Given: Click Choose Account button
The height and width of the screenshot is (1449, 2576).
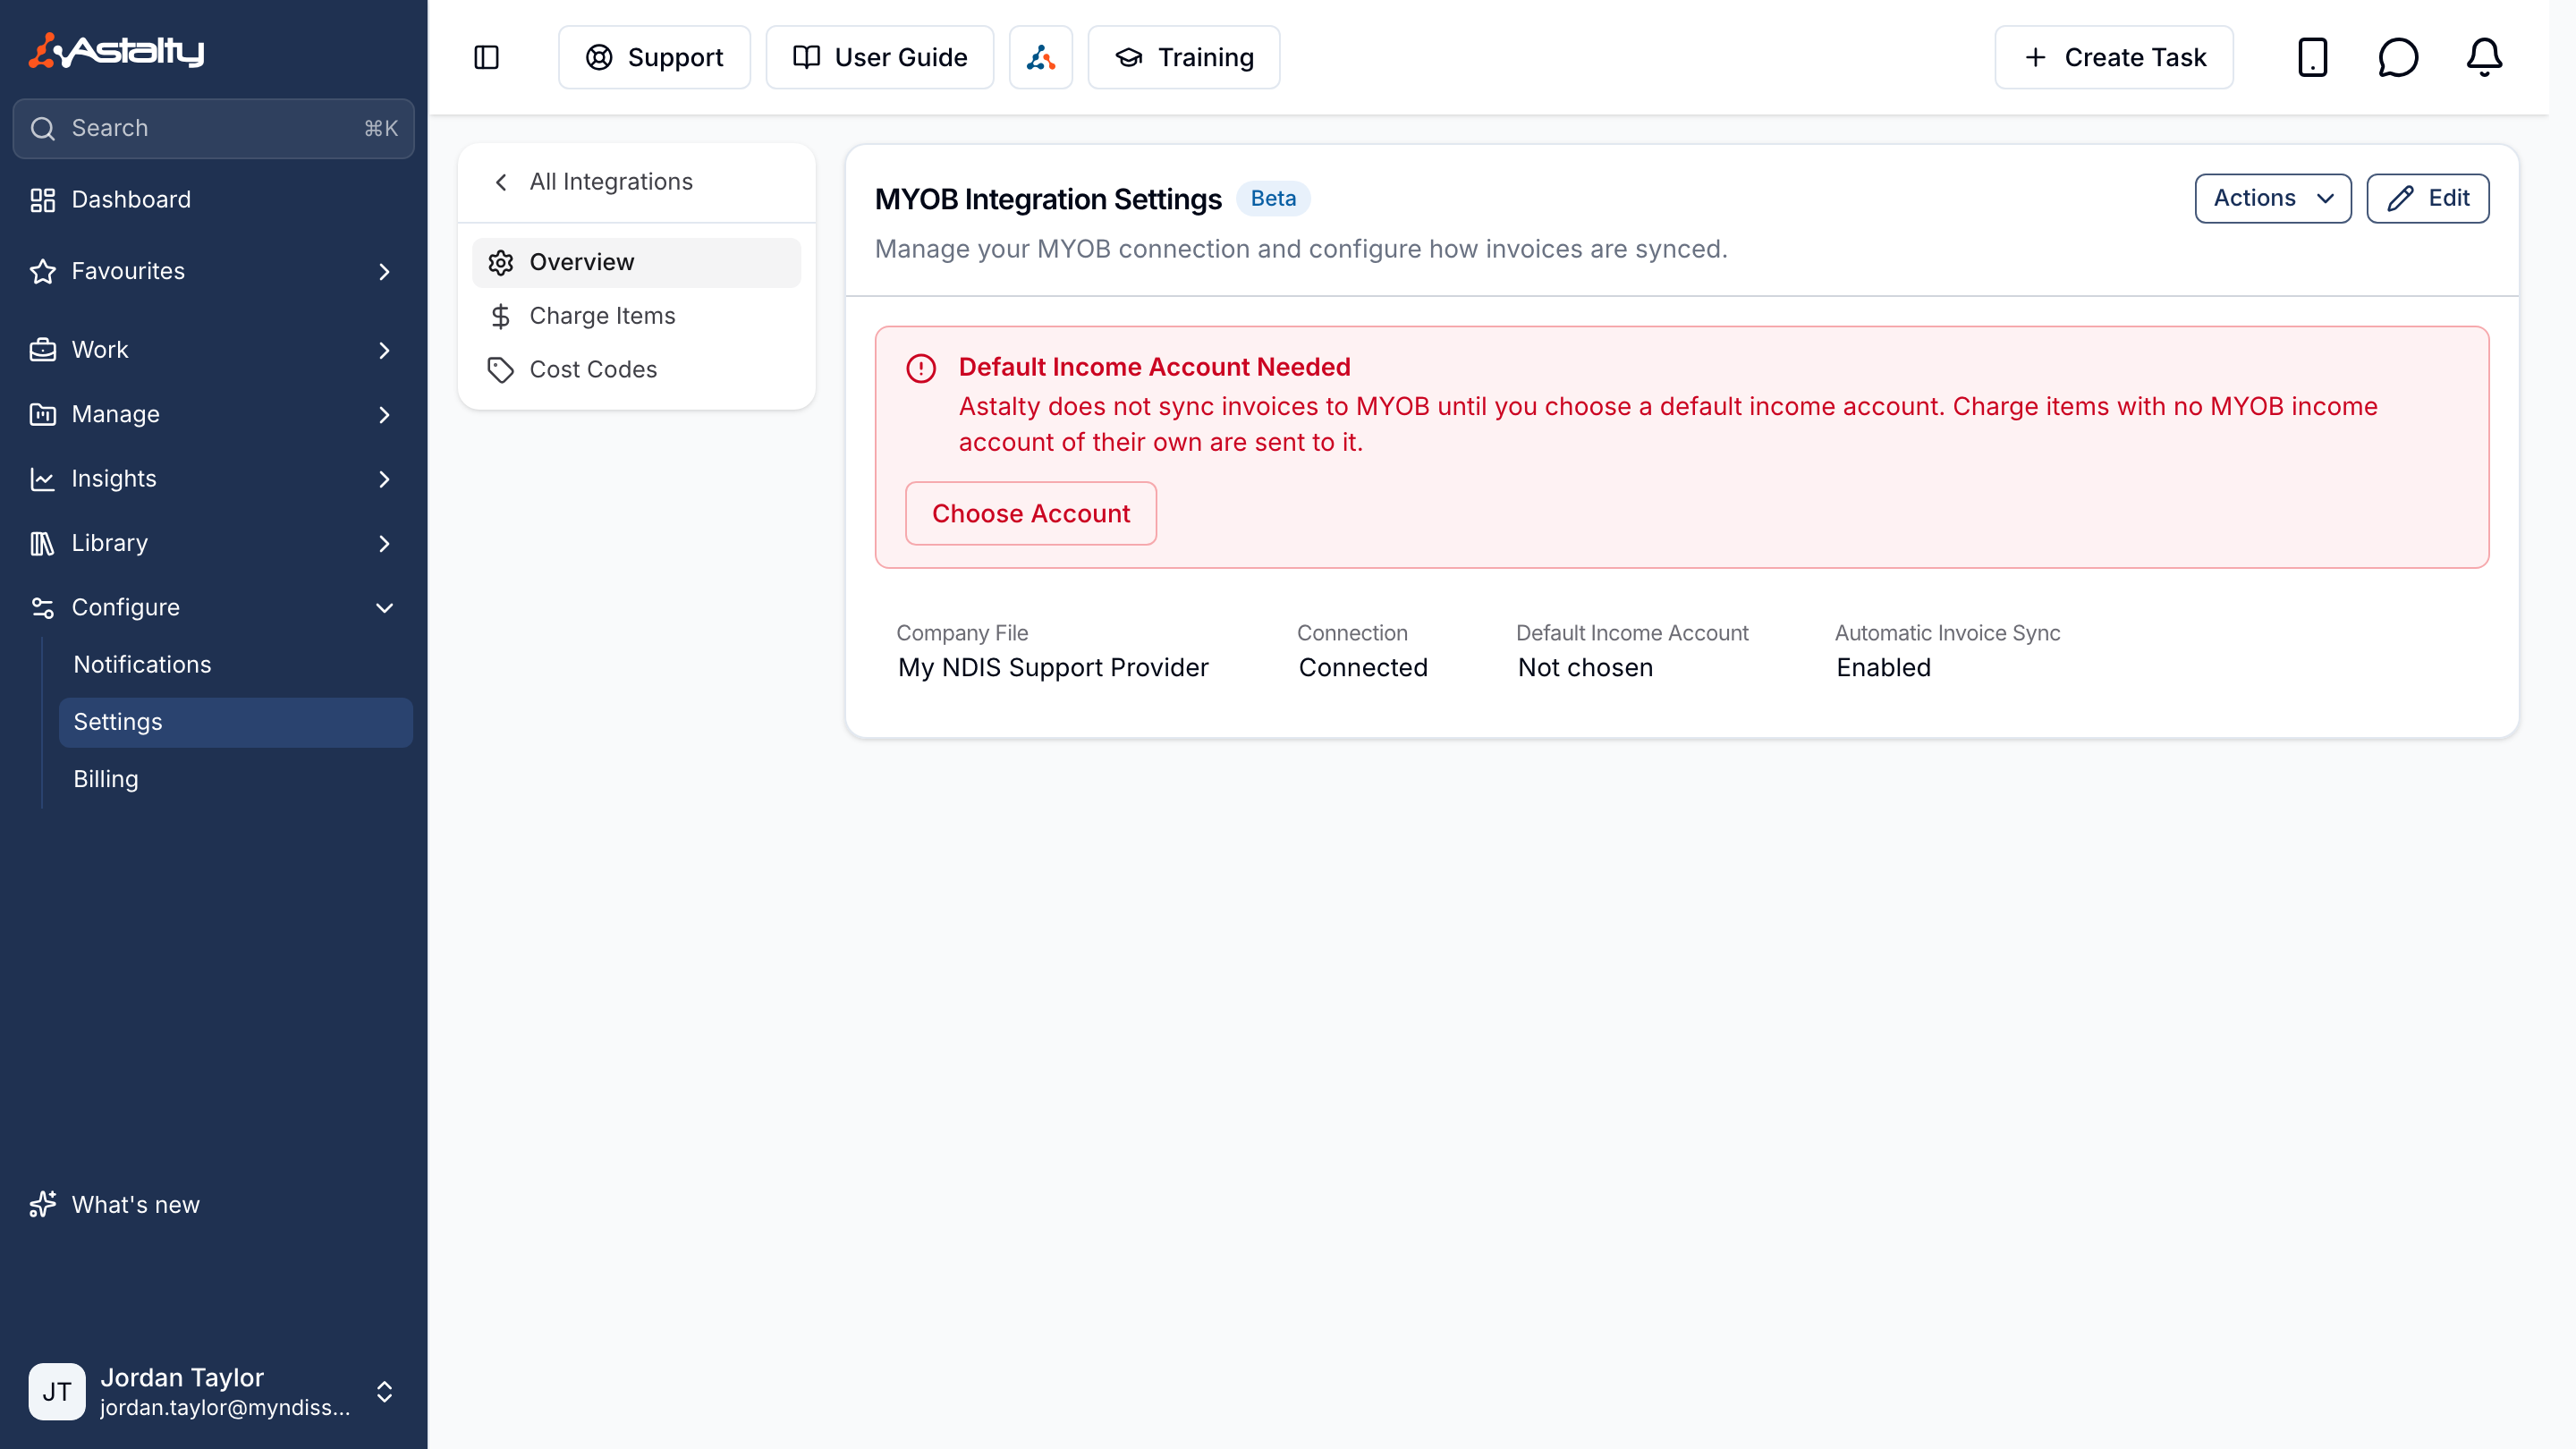Looking at the screenshot, I should [x=1030, y=513].
